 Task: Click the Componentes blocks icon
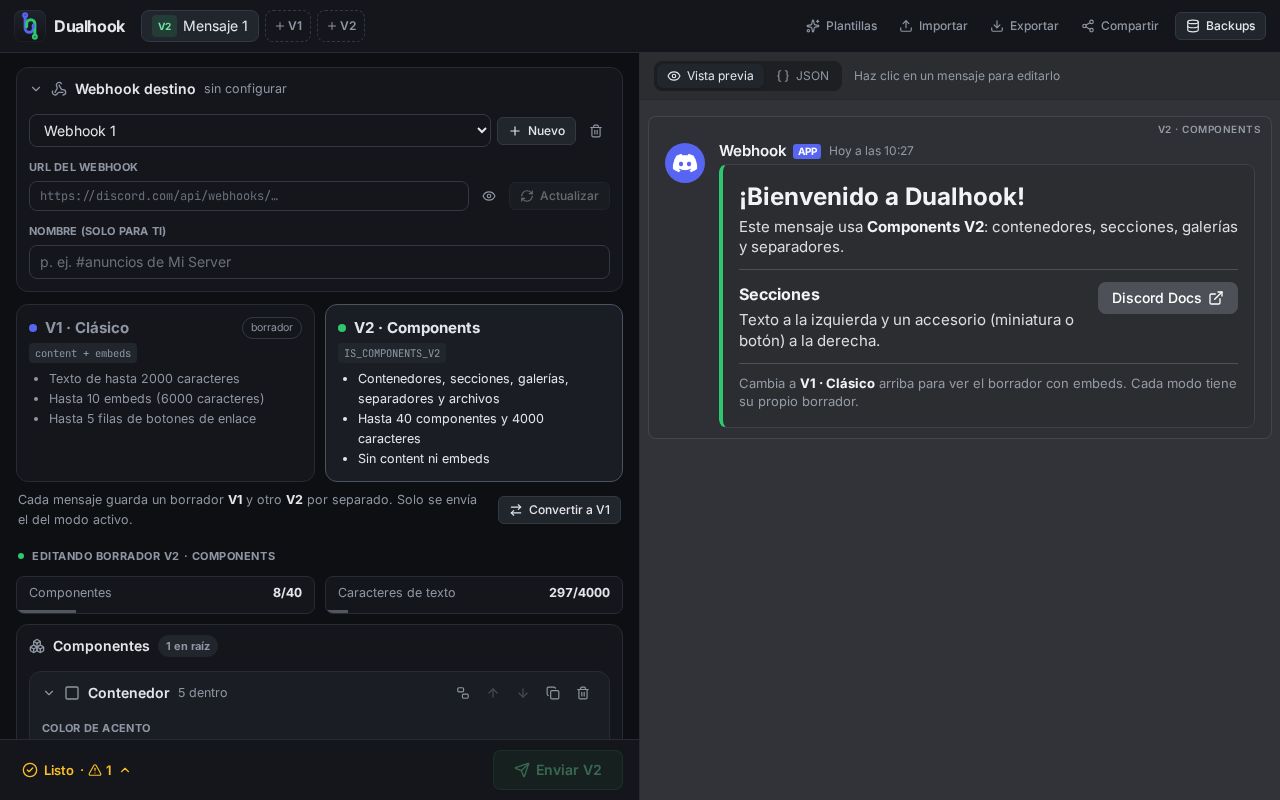coord(37,646)
